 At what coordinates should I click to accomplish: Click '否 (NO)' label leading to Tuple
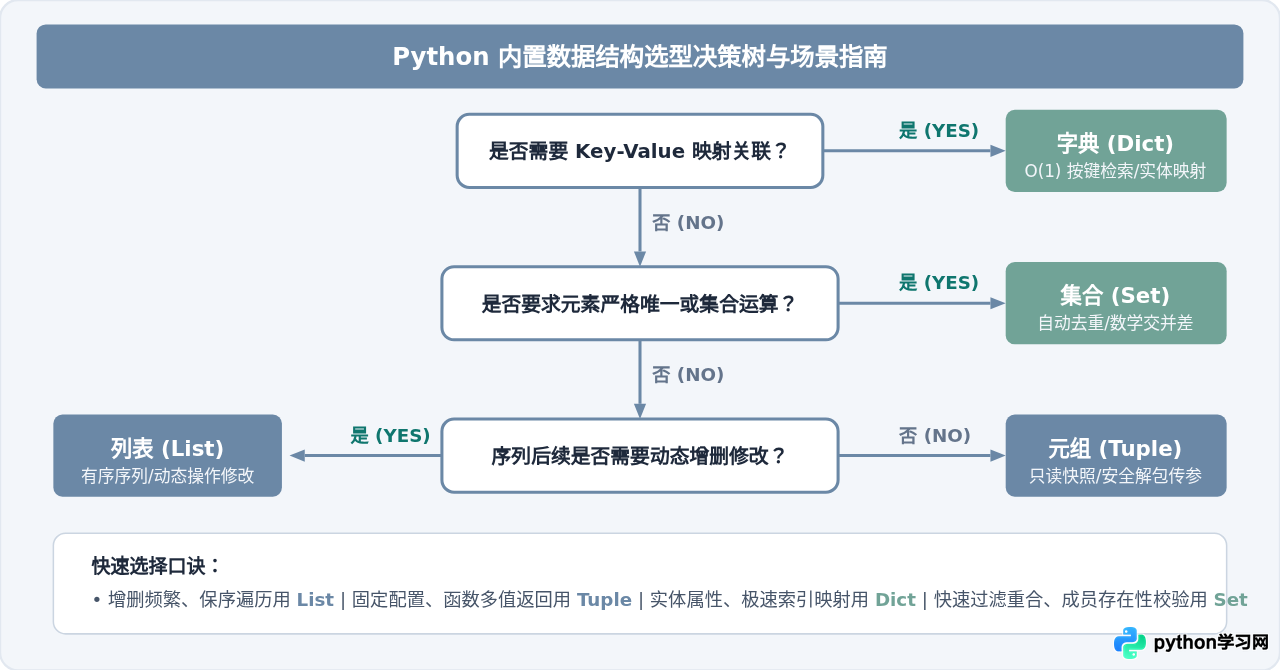[935, 435]
